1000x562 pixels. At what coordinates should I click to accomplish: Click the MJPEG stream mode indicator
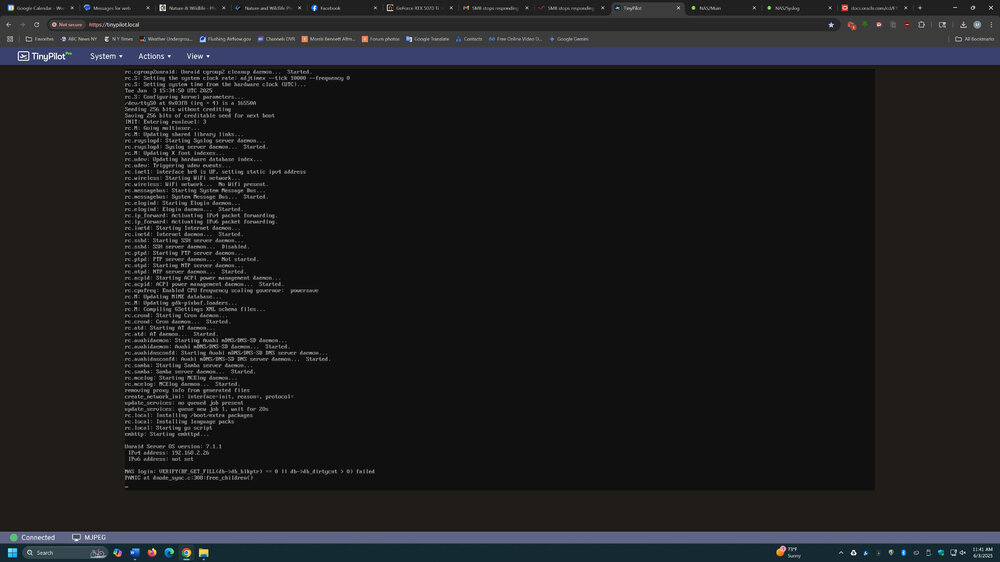tap(89, 538)
